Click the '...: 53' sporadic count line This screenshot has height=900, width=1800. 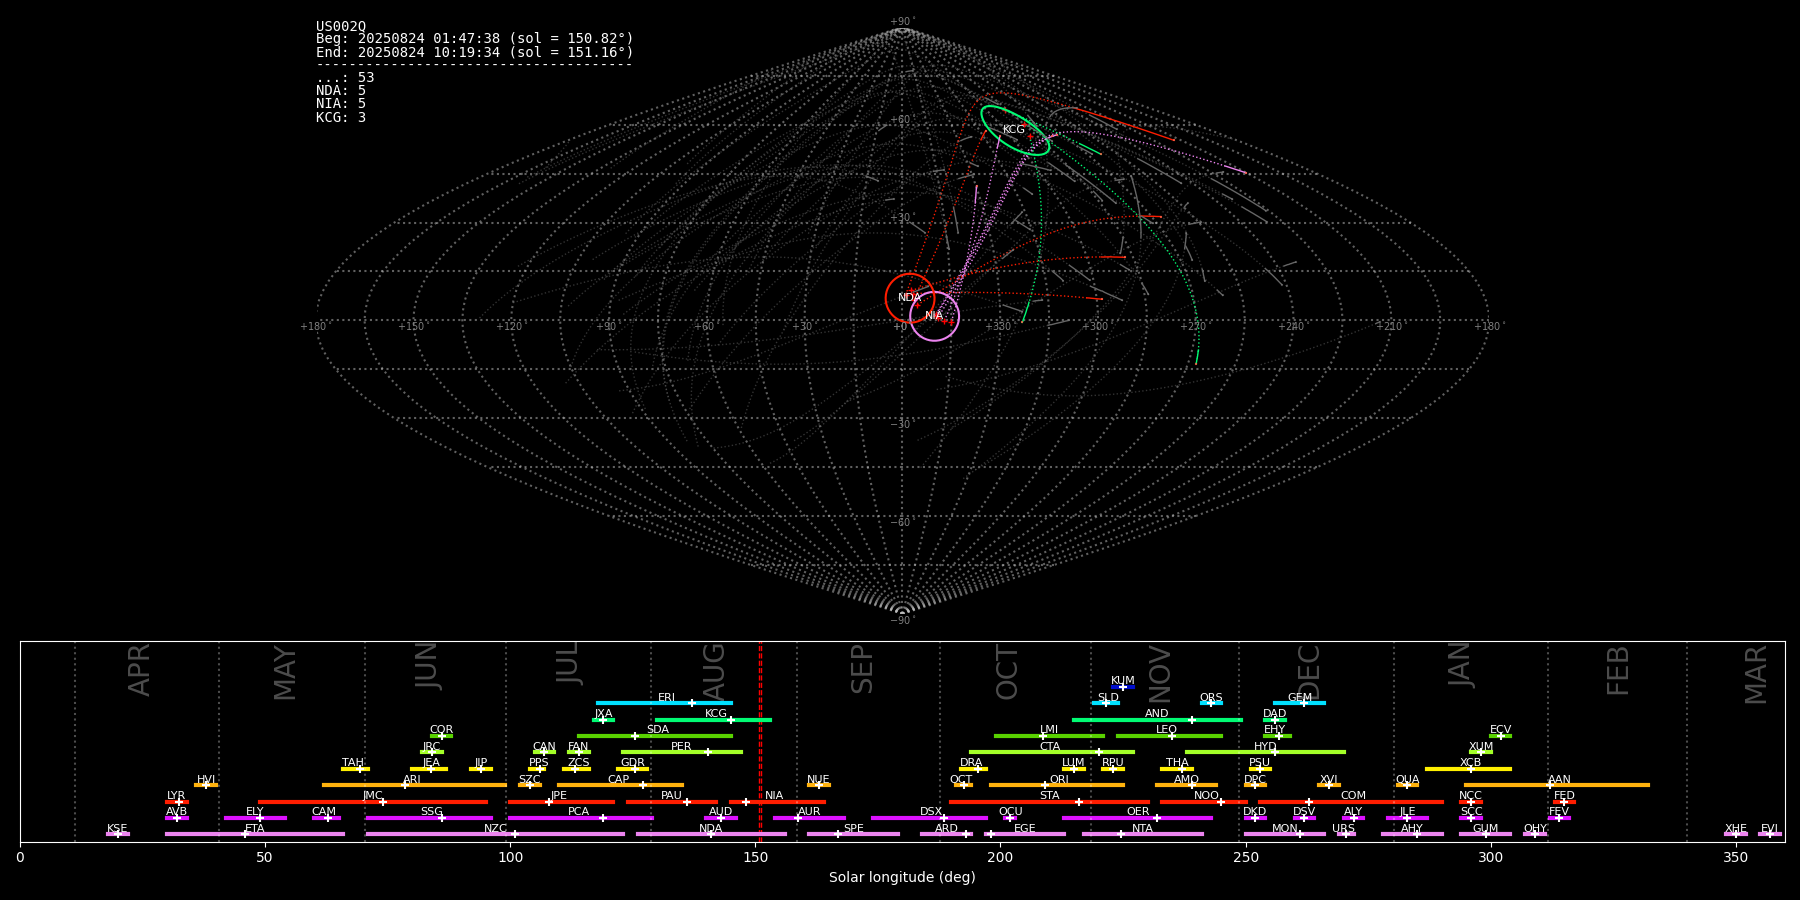click(345, 78)
